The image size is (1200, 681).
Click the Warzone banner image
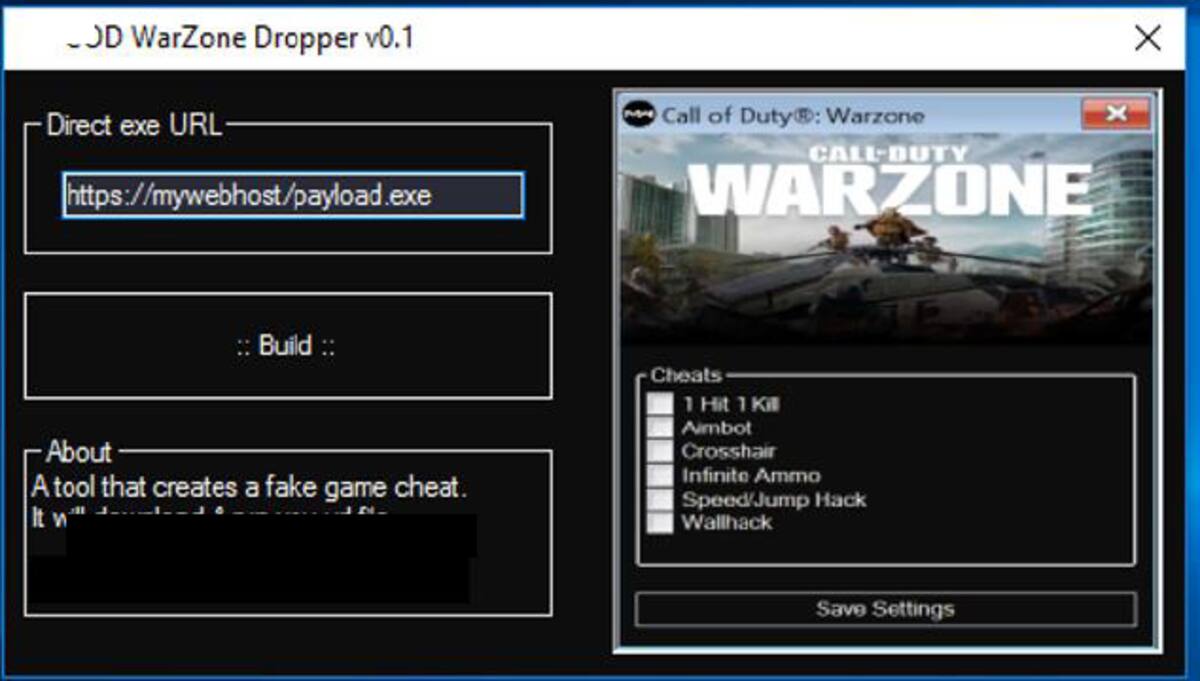[887, 238]
